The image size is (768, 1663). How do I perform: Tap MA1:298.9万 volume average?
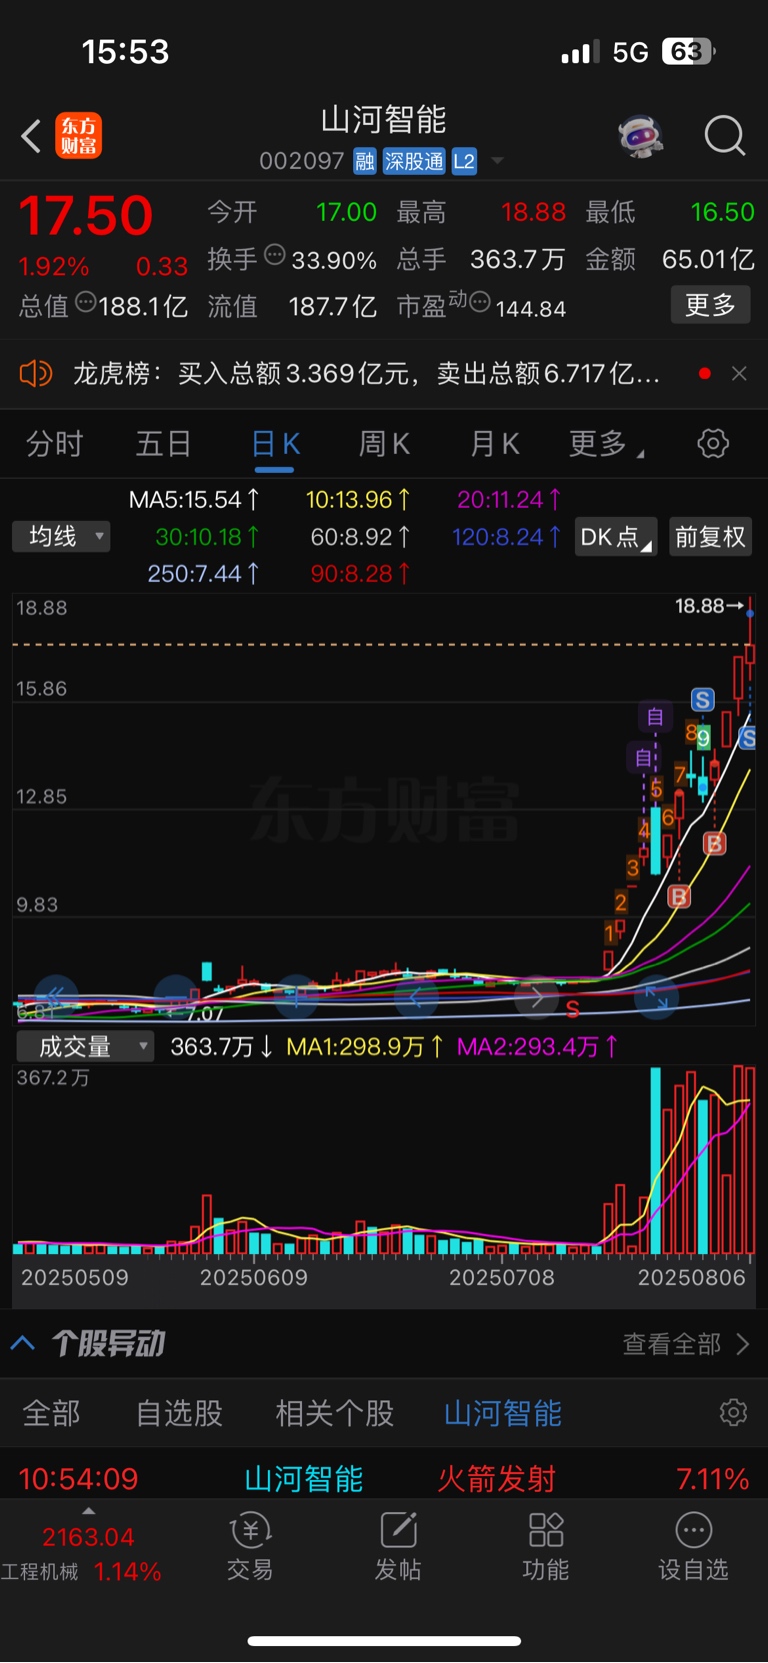click(x=364, y=1046)
